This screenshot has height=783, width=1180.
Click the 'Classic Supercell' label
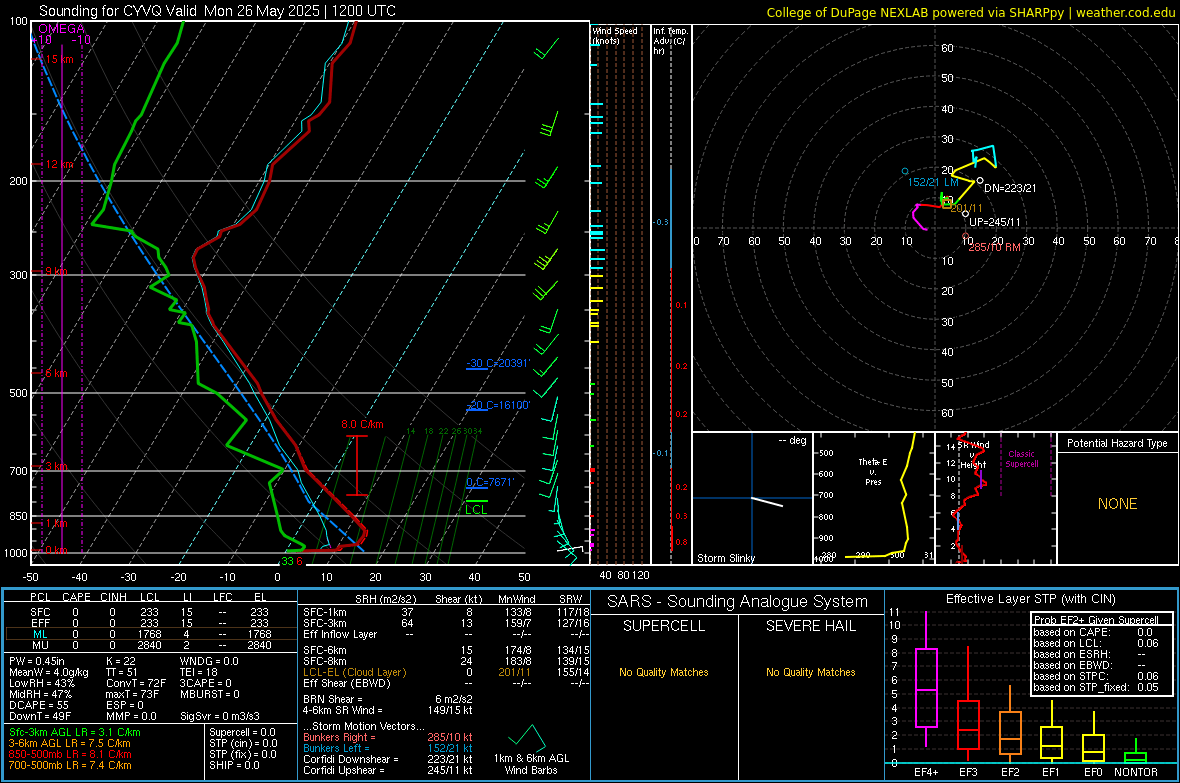(1021, 459)
